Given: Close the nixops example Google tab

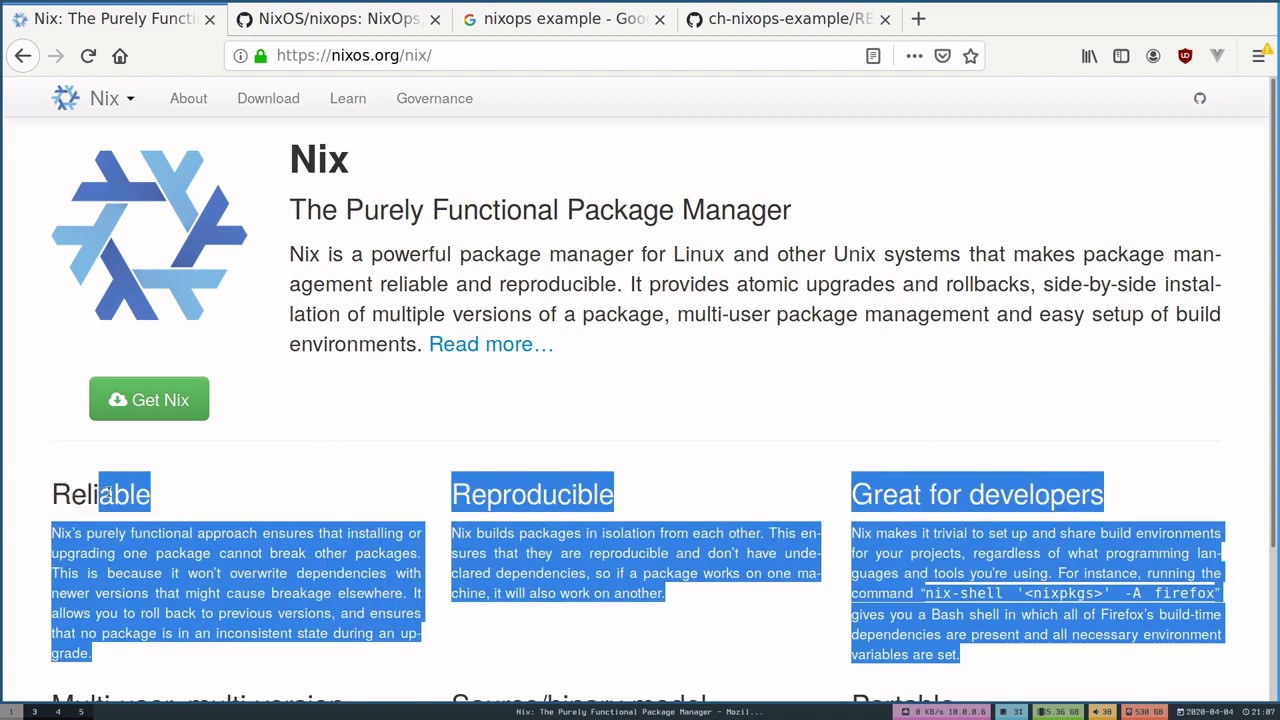Looking at the screenshot, I should (659, 19).
